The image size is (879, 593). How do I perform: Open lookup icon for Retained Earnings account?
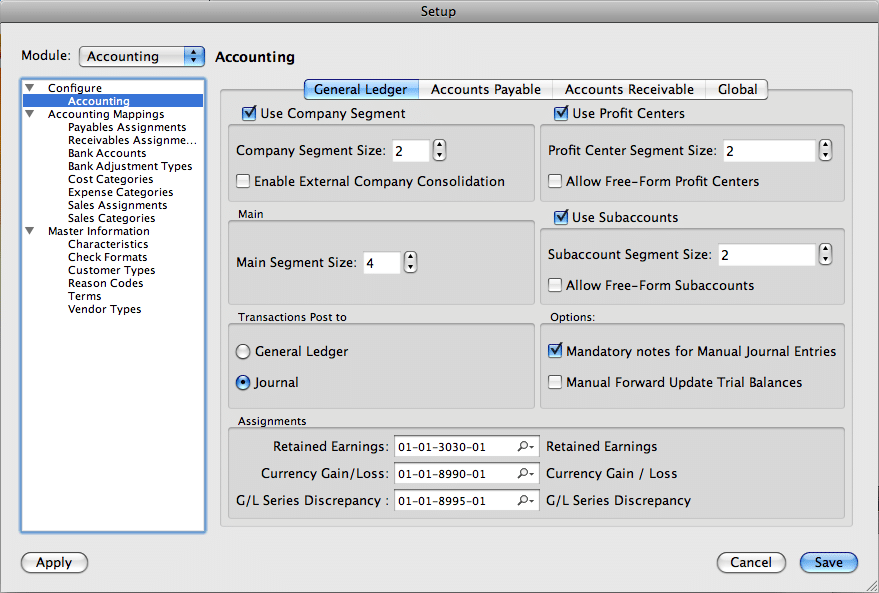[525, 447]
